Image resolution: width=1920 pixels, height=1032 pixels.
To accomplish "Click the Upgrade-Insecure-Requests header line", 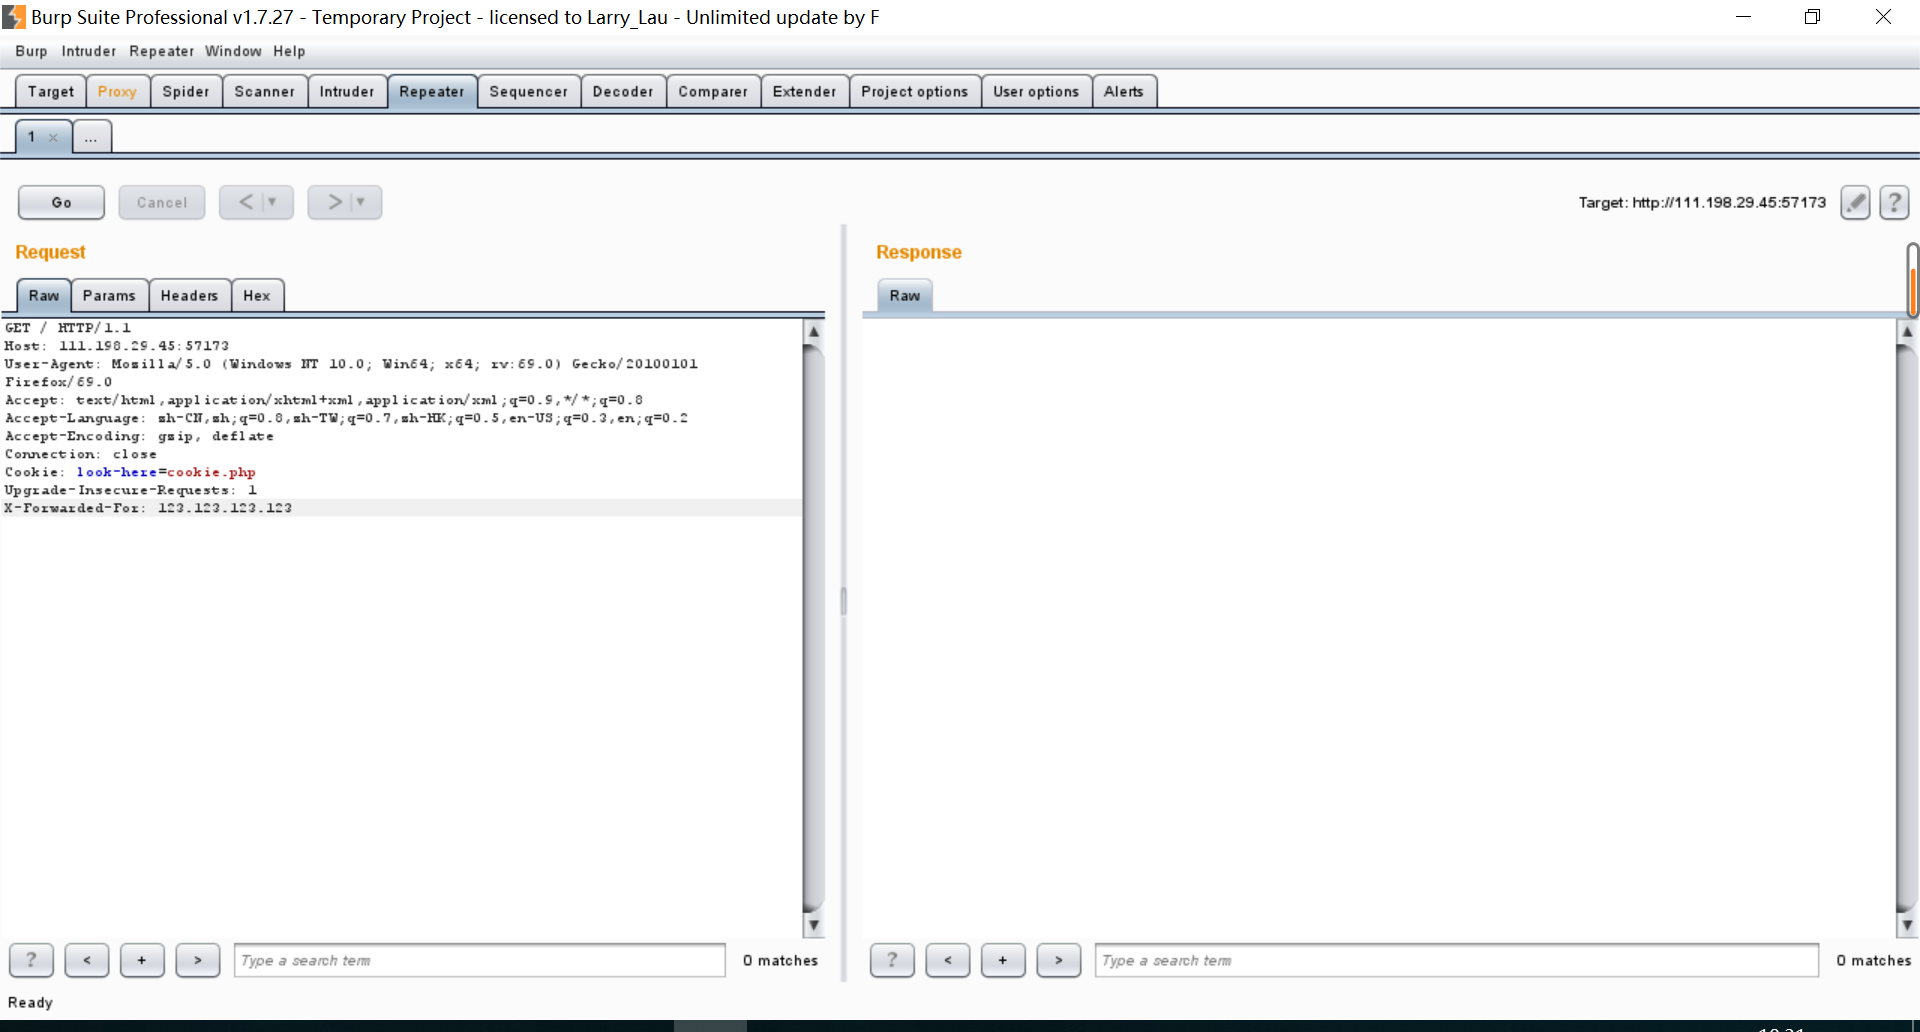I will [131, 490].
